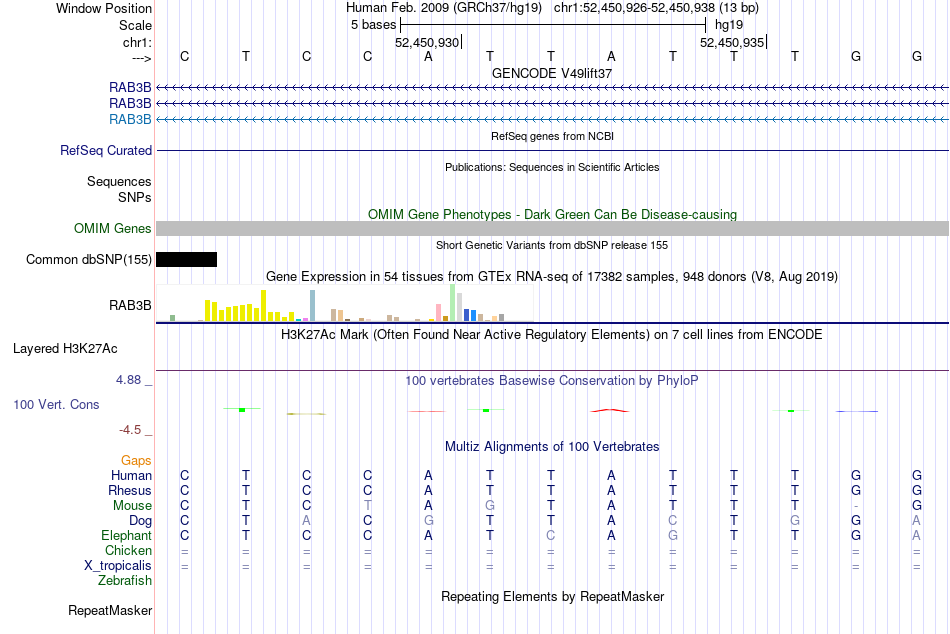Image resolution: width=950 pixels, height=634 pixels.
Task: Click the pink bar in the GTEx chart
Action: click(439, 312)
